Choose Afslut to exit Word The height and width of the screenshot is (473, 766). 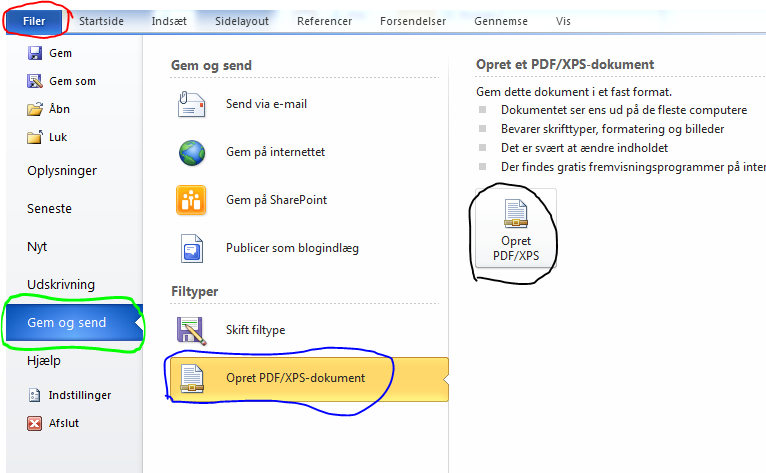tap(64, 423)
